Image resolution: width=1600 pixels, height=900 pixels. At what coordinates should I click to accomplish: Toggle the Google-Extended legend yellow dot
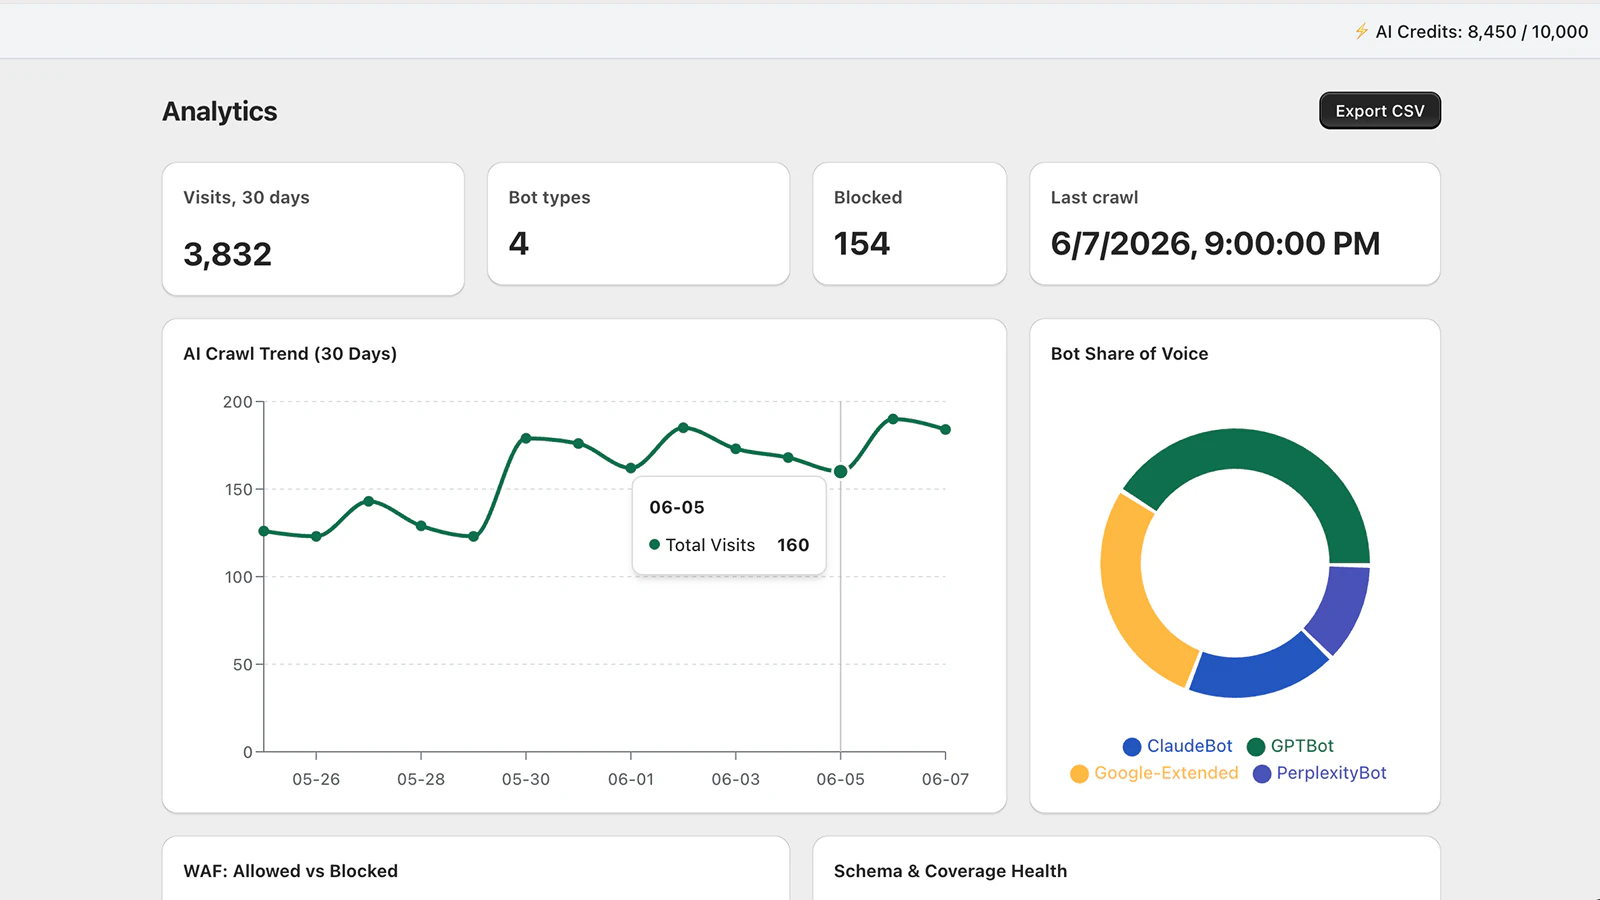coord(1079,774)
